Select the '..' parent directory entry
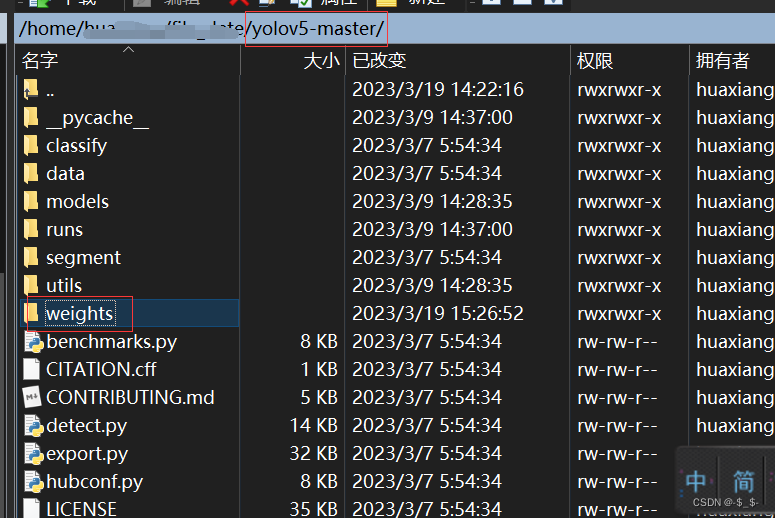The height and width of the screenshot is (518, 775). click(50, 90)
